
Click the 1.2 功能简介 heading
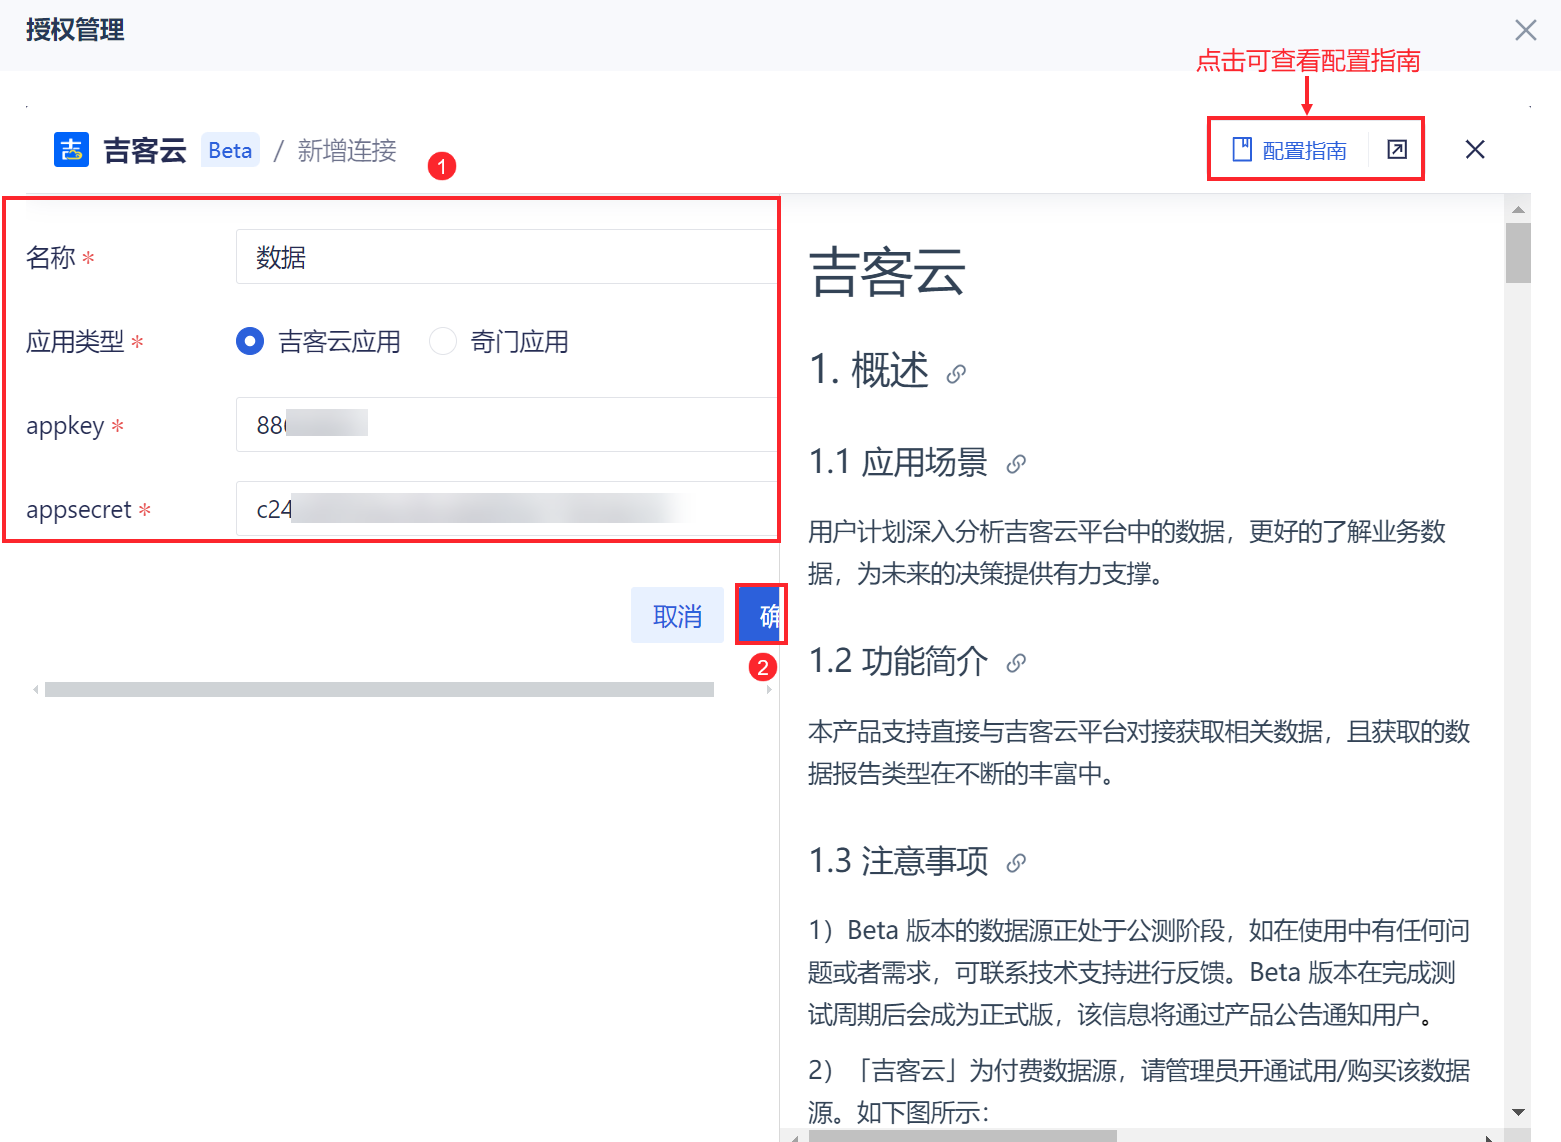click(x=898, y=662)
